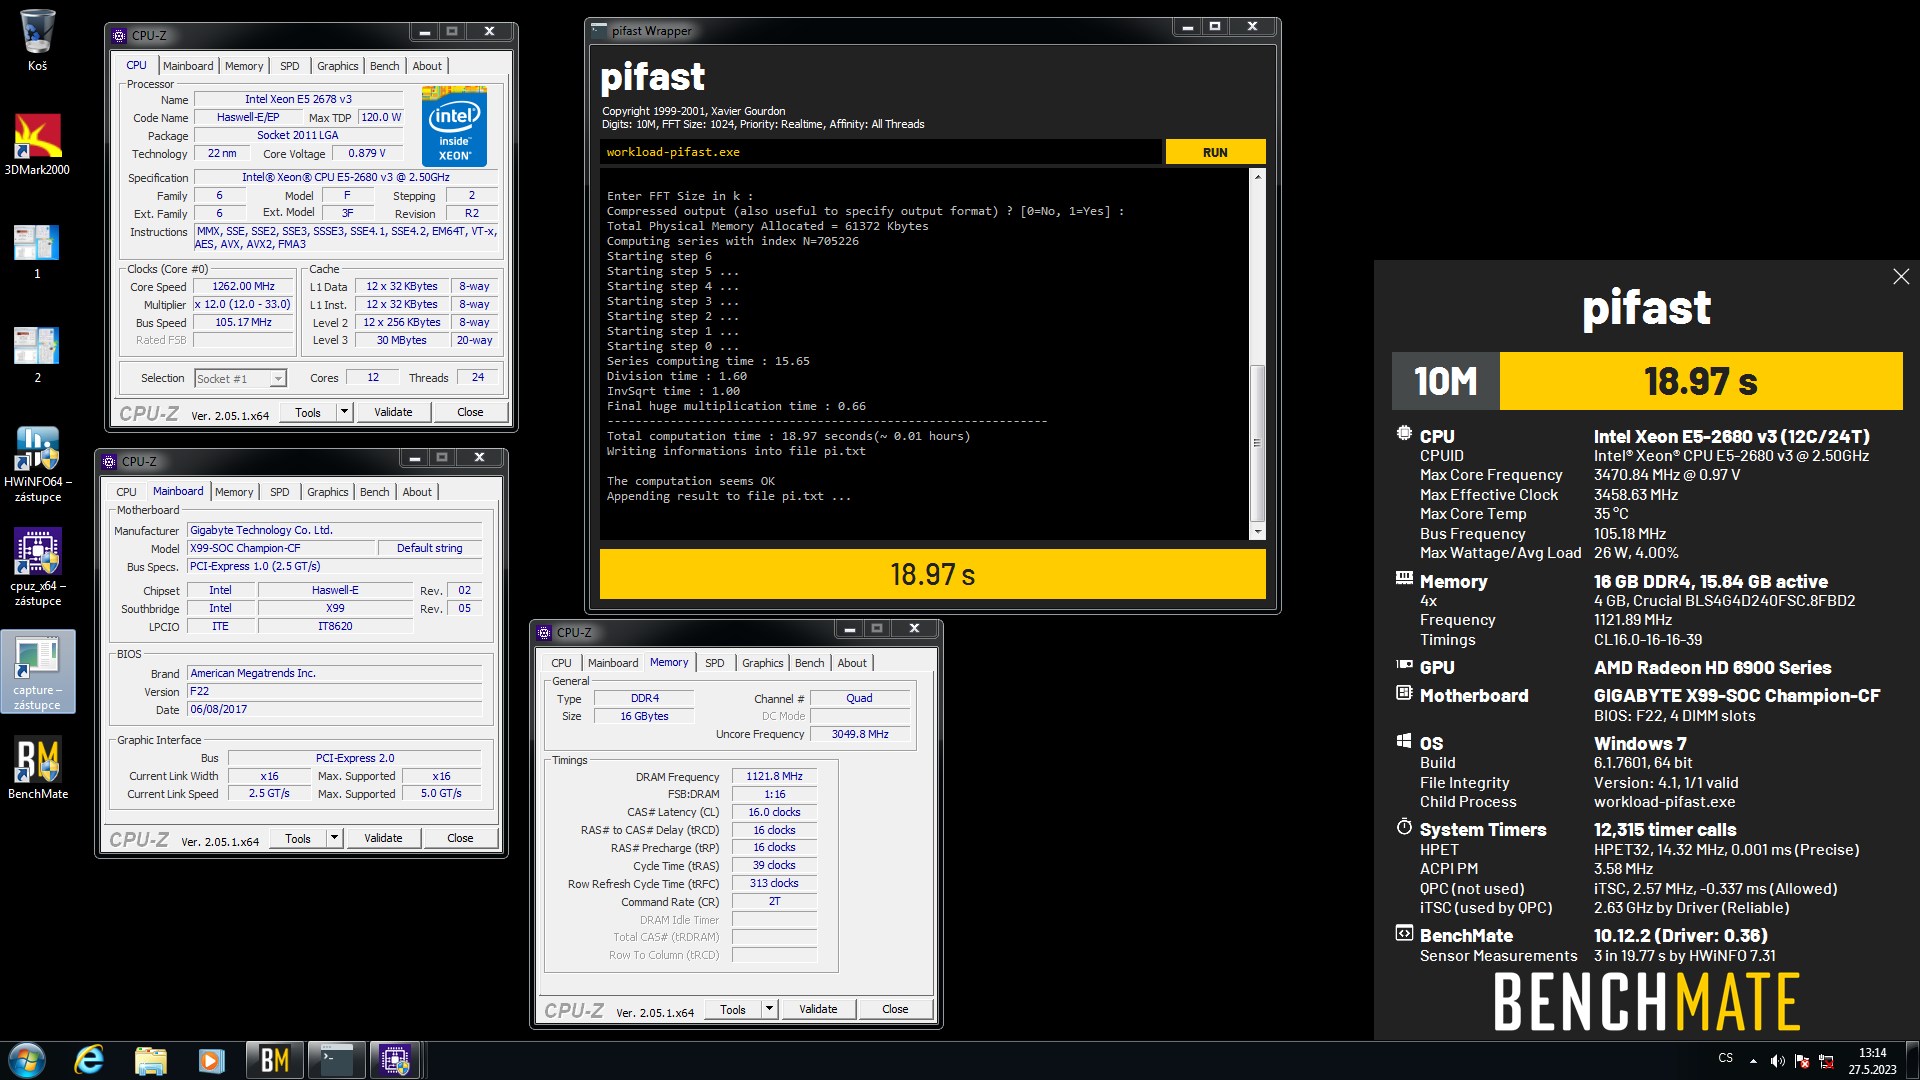
Task: Launch the BenchMate desktop icon
Action: click(37, 768)
